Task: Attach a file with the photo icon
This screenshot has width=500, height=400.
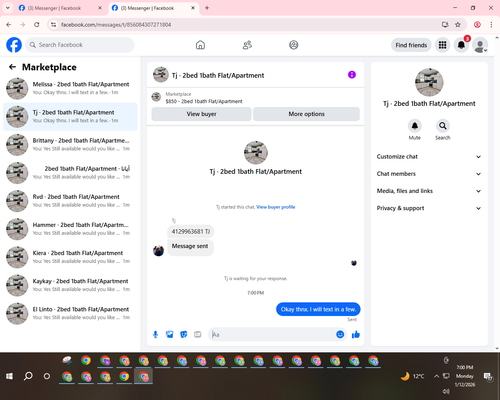Action: click(x=170, y=334)
